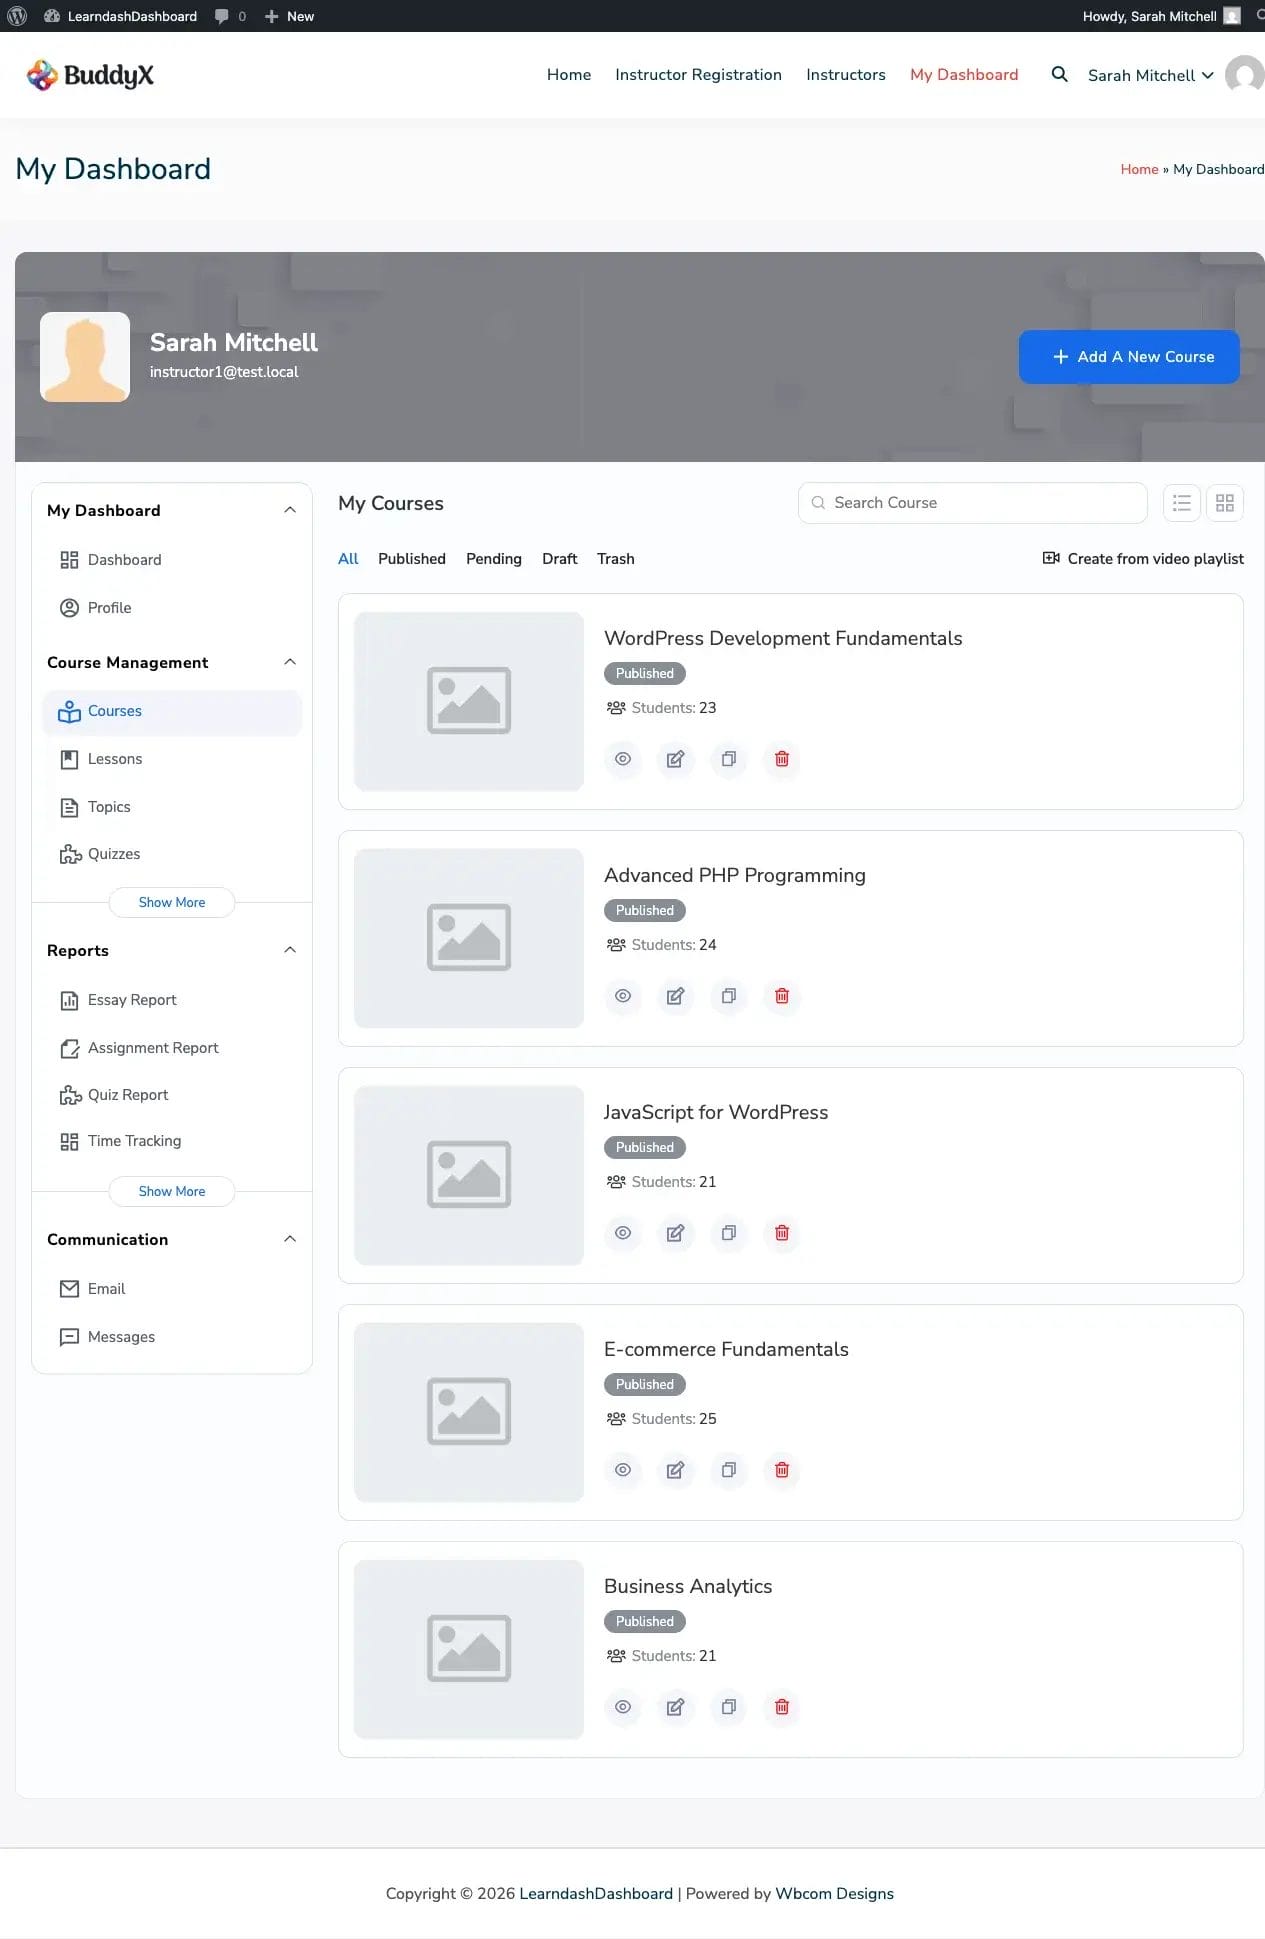Duplicate the JavaScript for WordPress course

pos(729,1233)
